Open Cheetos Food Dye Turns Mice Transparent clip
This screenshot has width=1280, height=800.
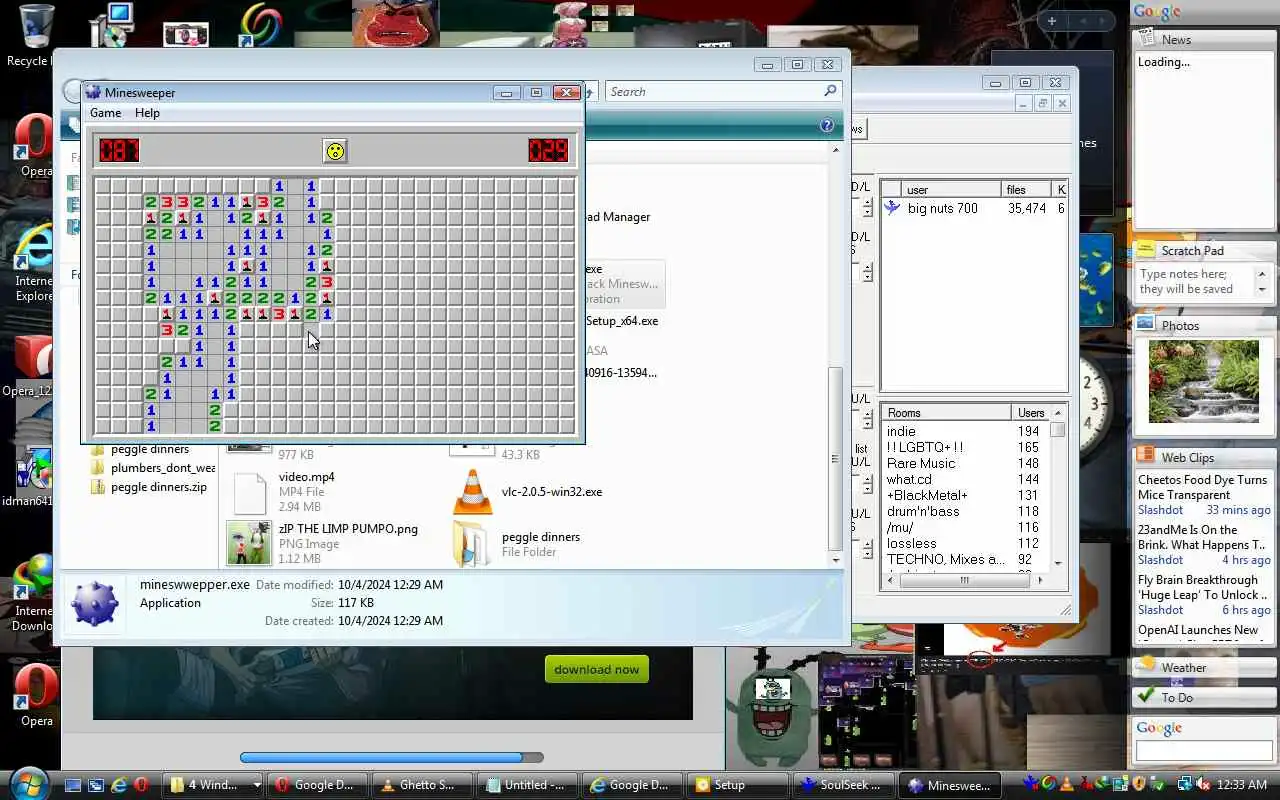point(1203,487)
